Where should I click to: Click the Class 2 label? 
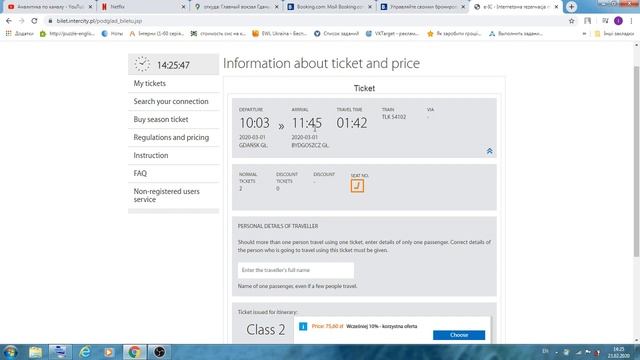coord(265,330)
